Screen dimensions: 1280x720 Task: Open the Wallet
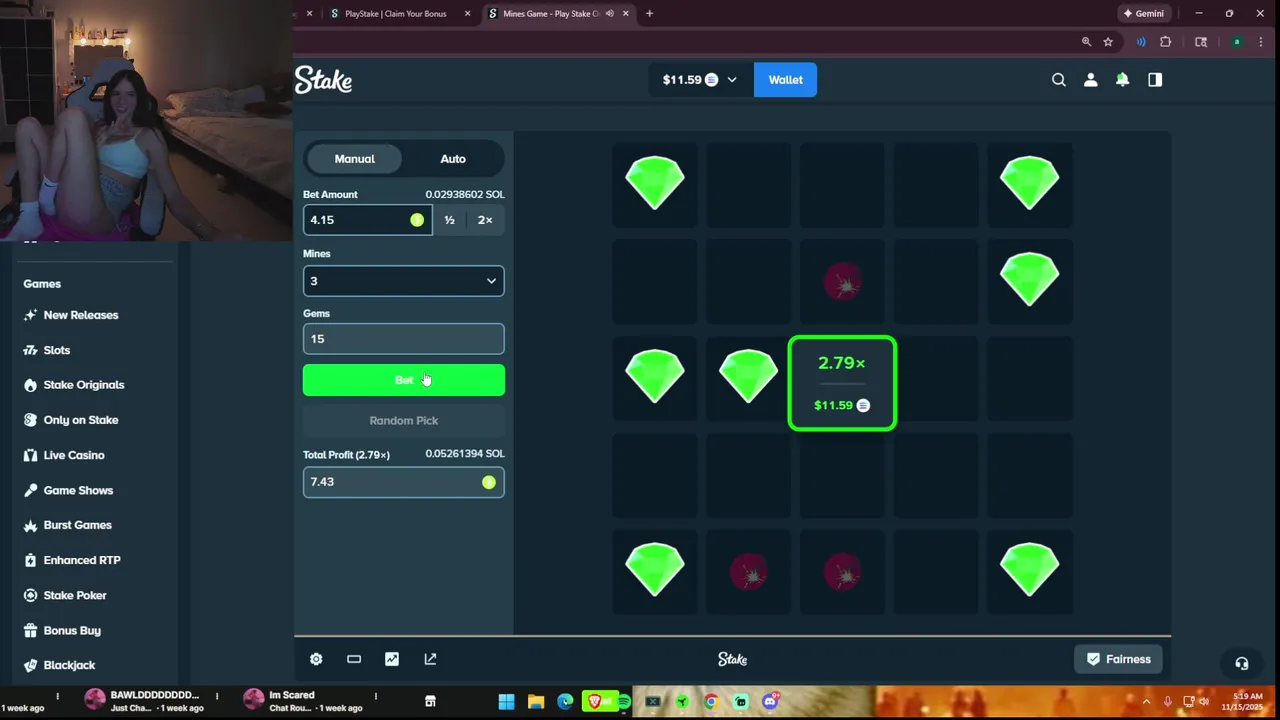[785, 80]
